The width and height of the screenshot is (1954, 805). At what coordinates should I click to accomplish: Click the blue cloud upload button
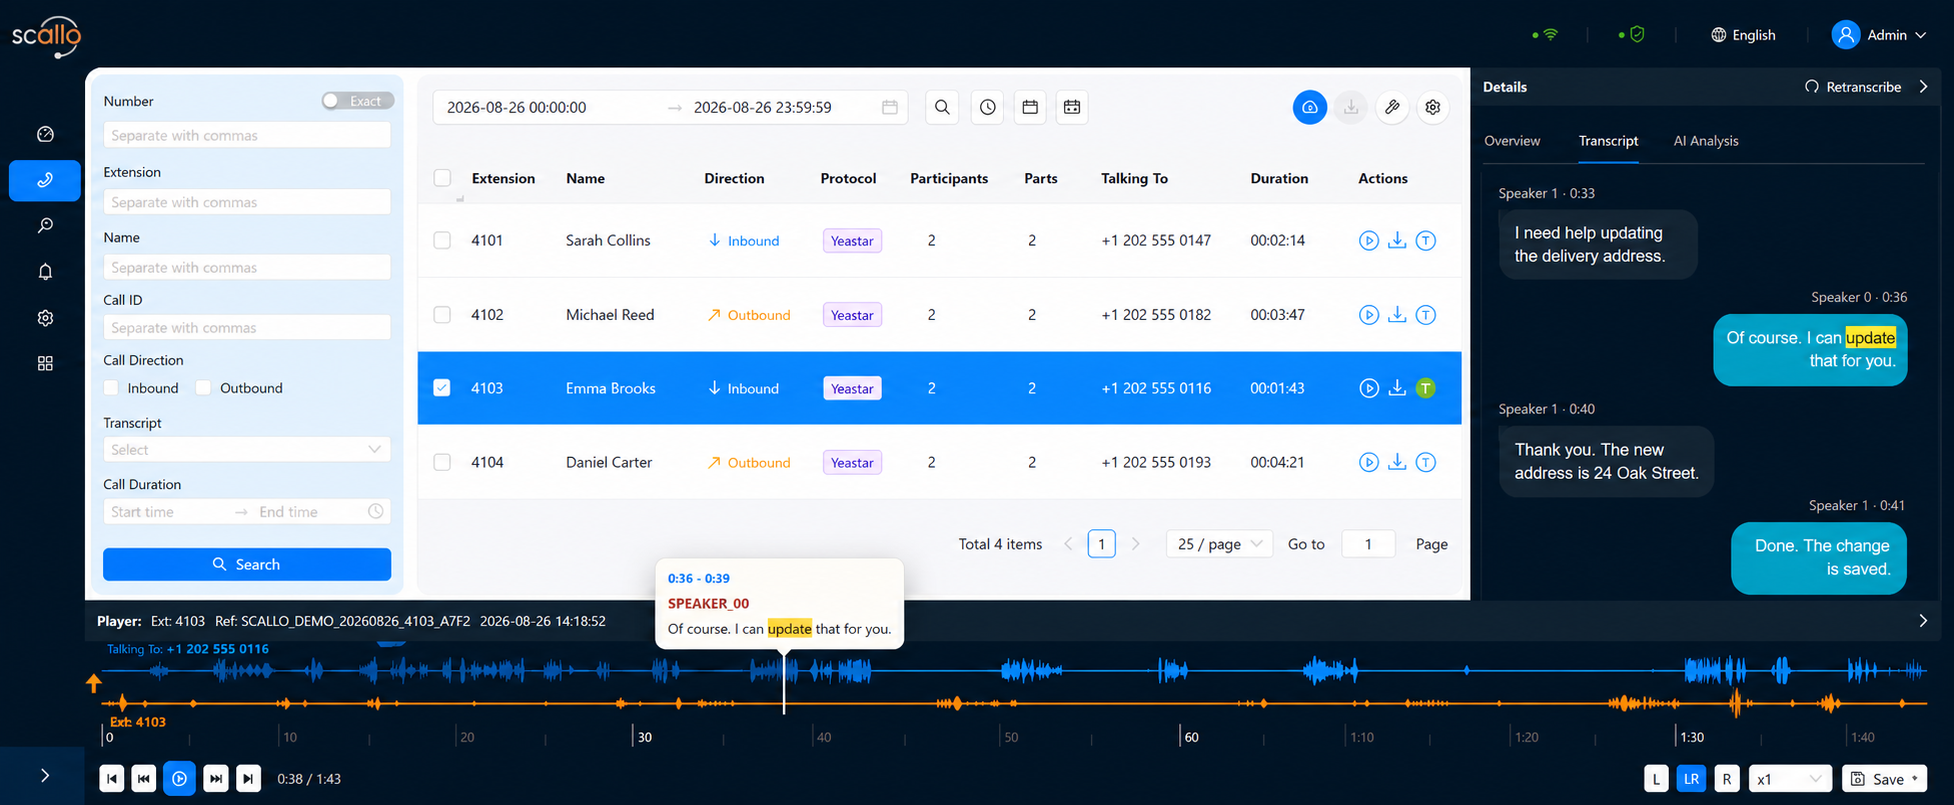[1310, 107]
